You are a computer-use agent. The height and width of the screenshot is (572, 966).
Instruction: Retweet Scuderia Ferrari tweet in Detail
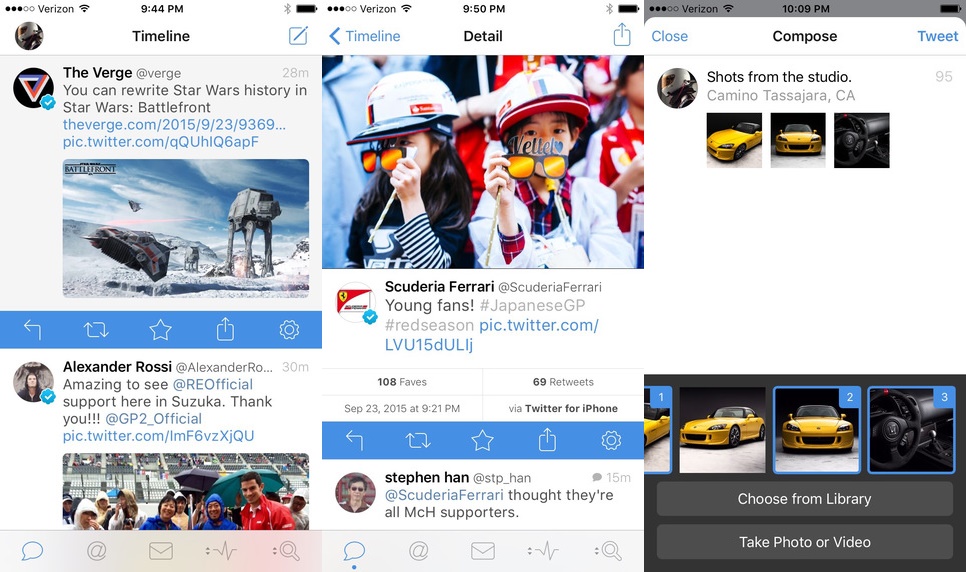coord(418,440)
